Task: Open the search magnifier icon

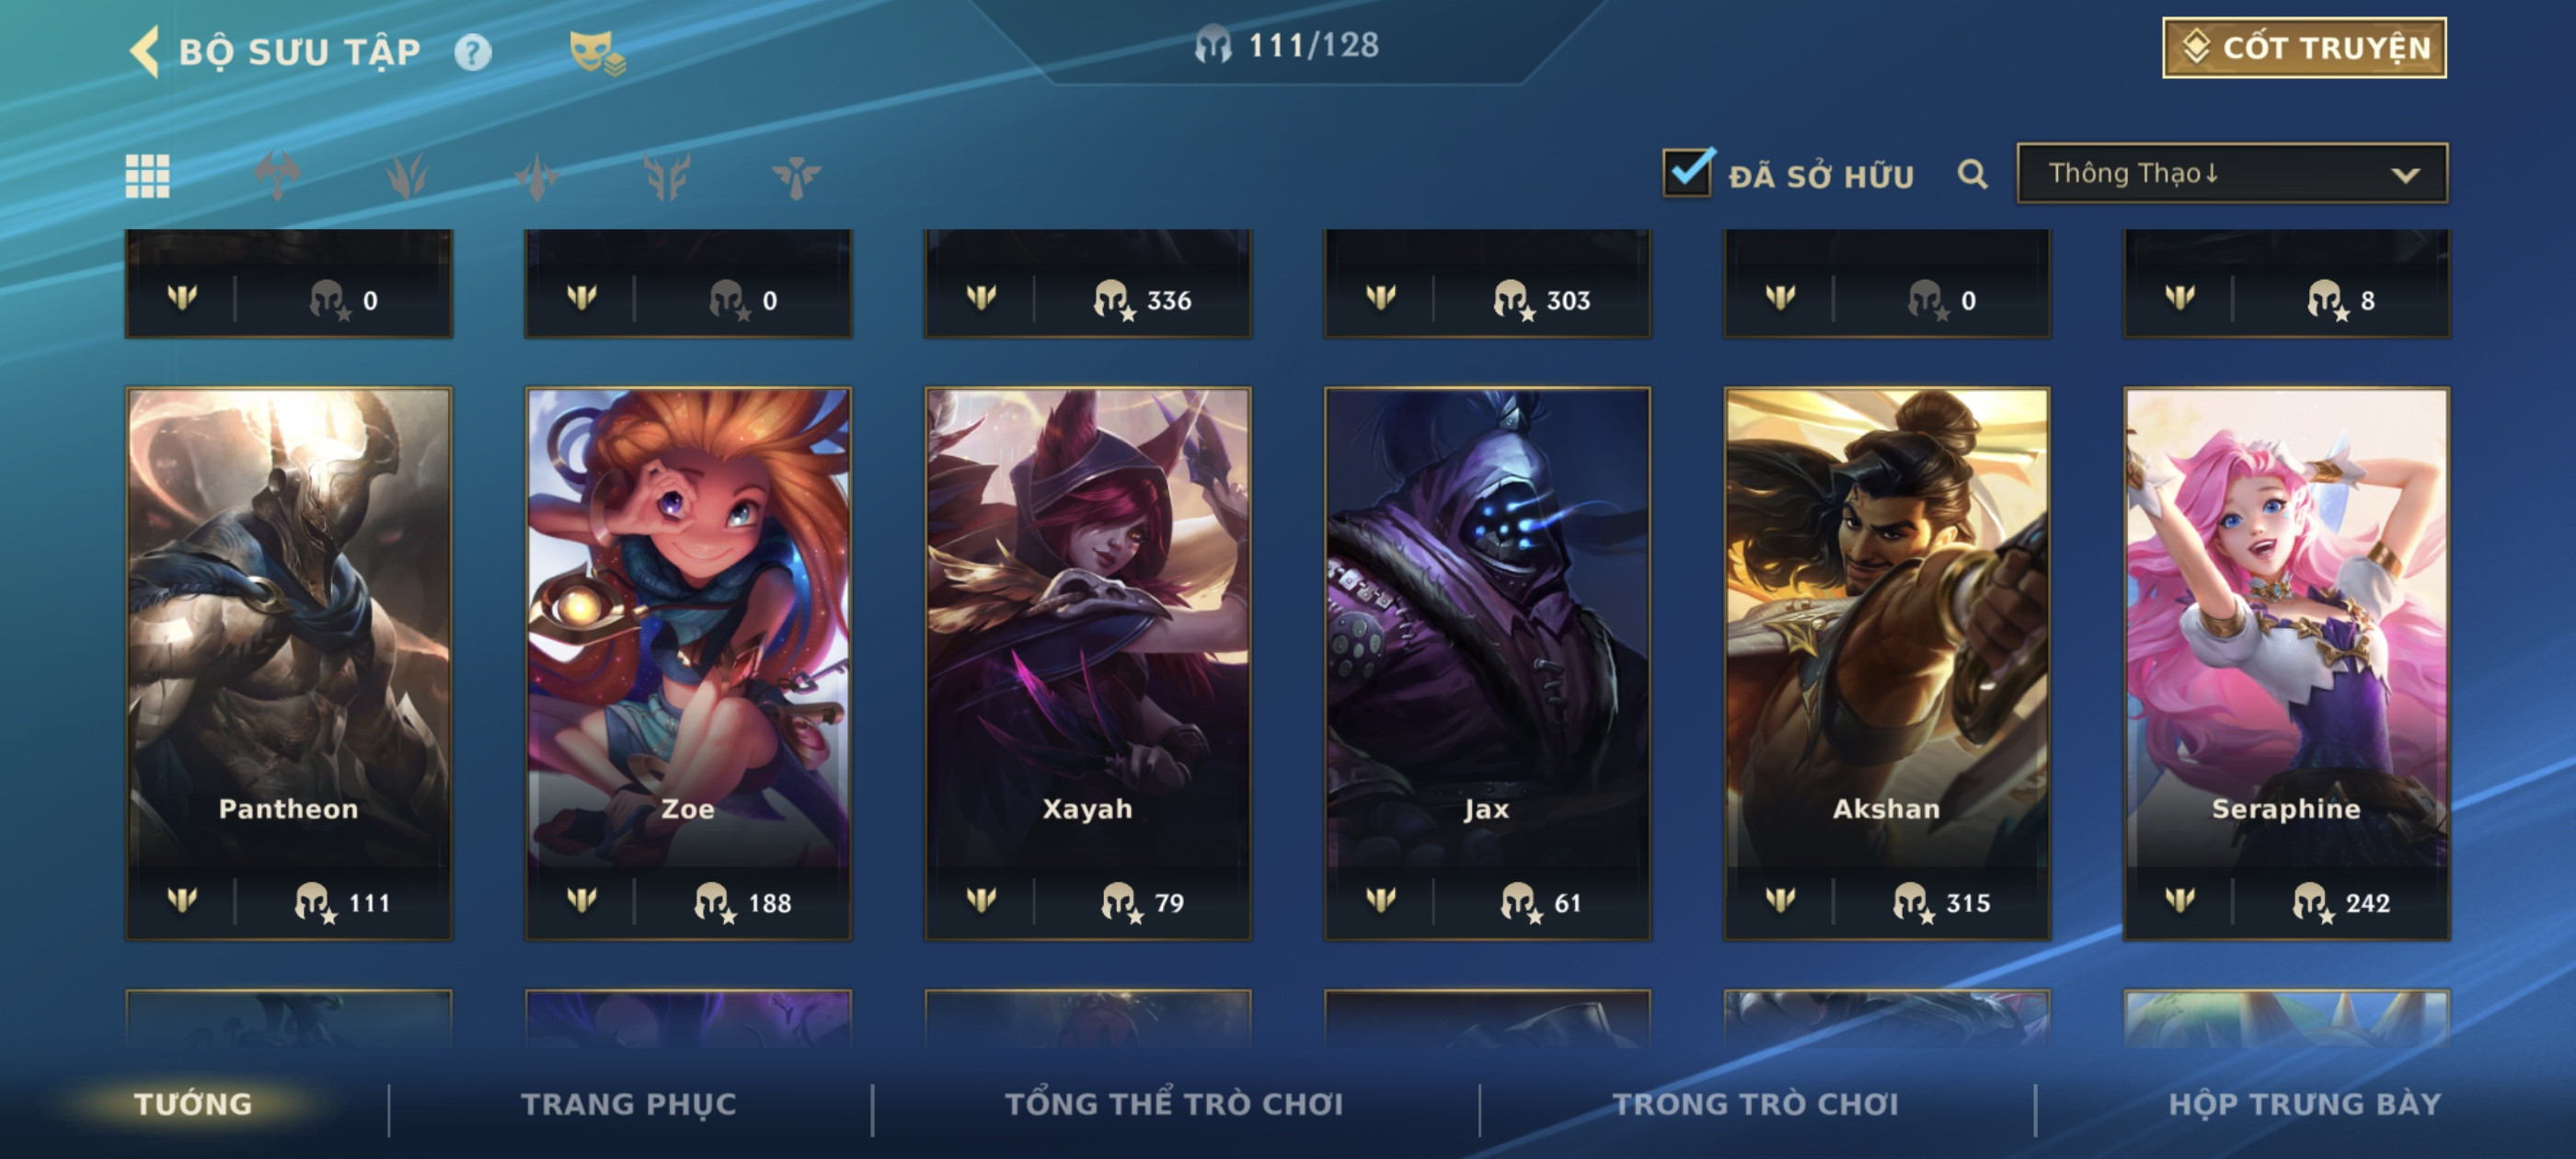Action: [1972, 174]
